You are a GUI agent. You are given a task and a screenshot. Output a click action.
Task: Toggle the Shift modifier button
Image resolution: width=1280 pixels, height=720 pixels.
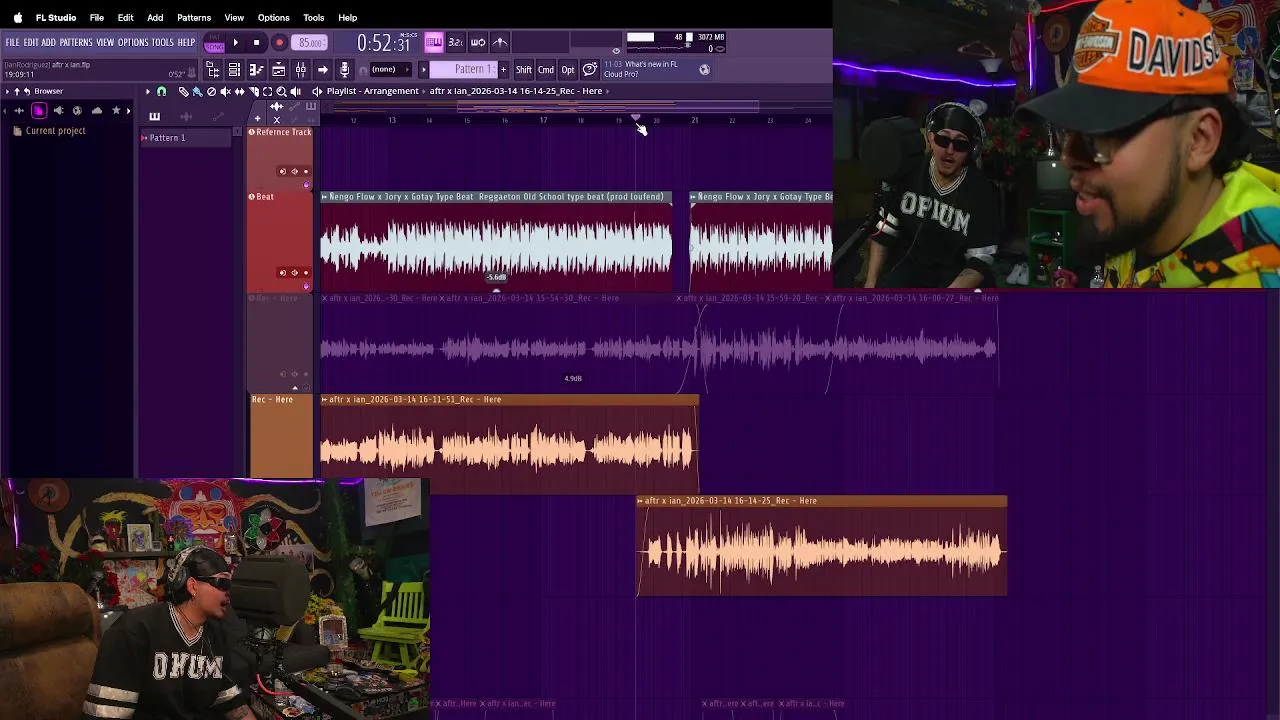pos(523,69)
